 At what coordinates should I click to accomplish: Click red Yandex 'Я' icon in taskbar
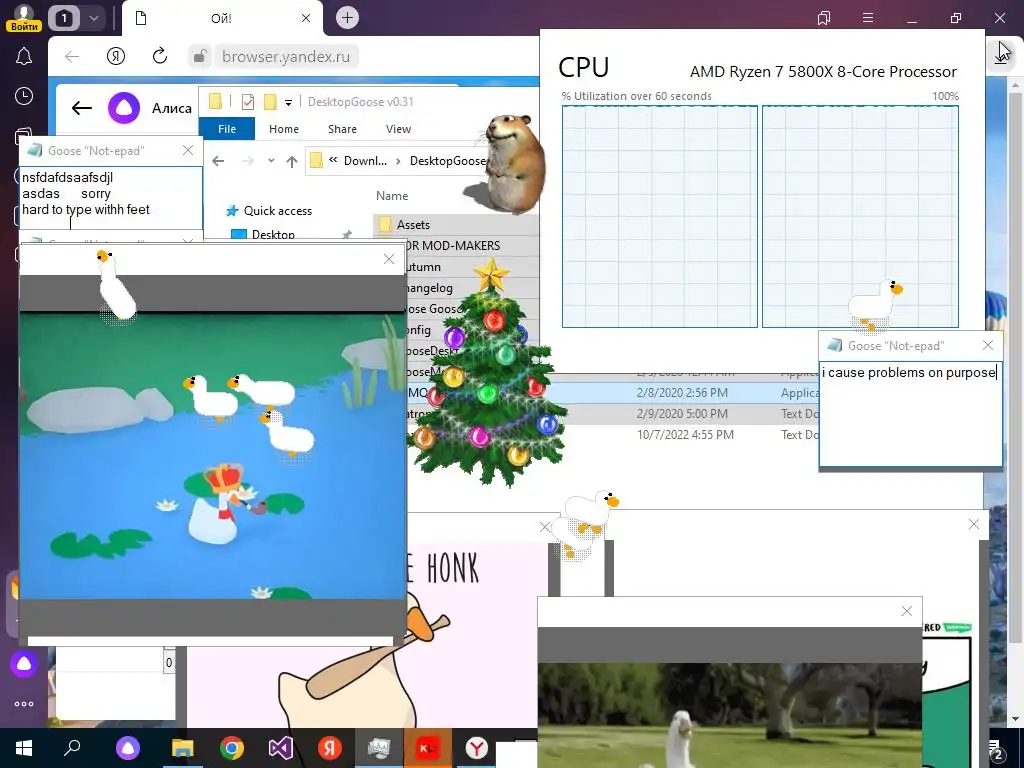pyautogui.click(x=330, y=748)
